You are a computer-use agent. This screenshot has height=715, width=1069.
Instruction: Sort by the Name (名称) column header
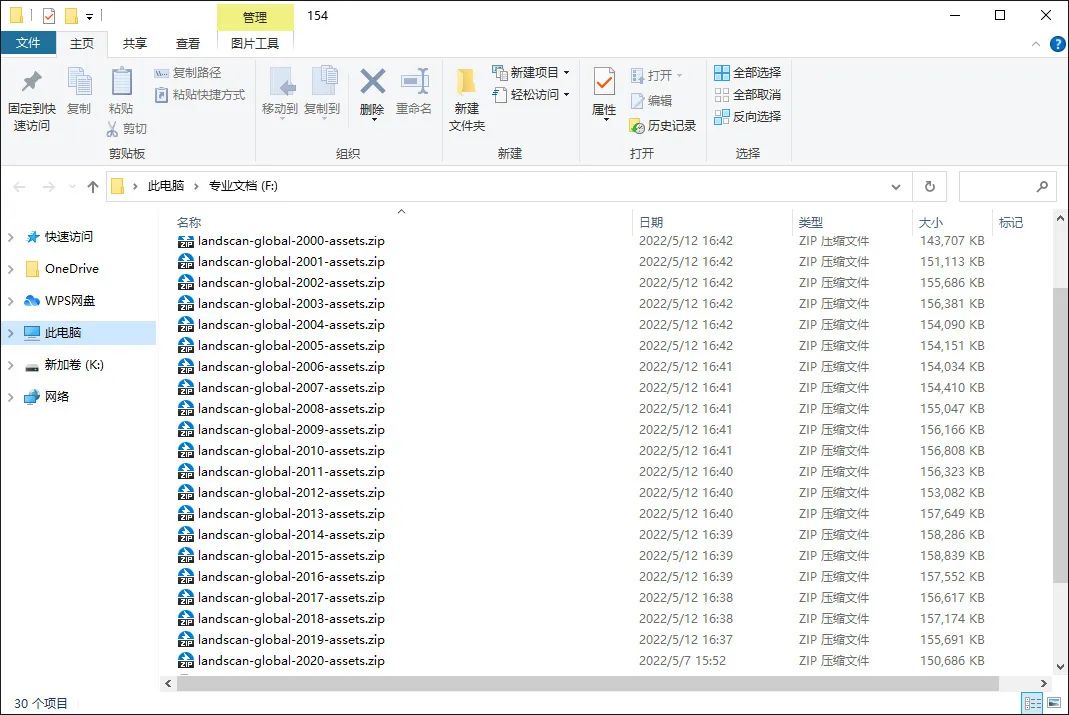pyautogui.click(x=188, y=222)
